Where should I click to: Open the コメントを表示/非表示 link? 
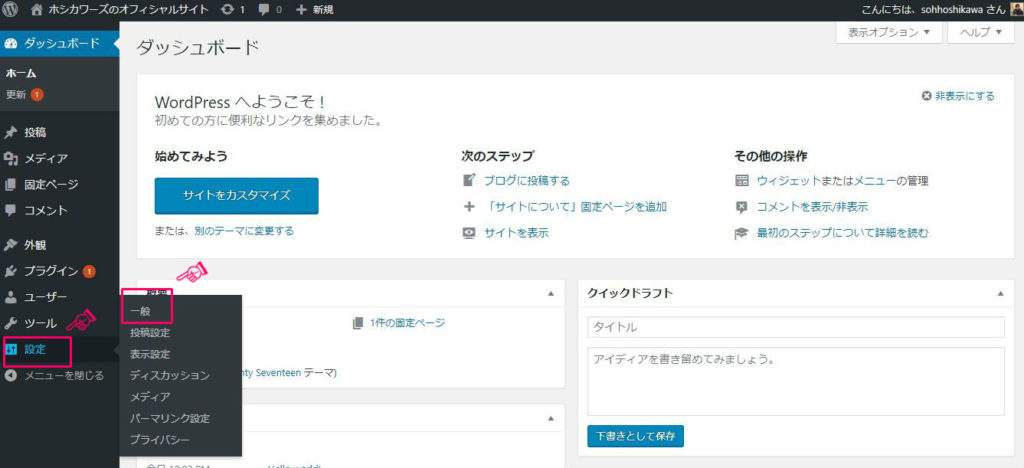click(812, 207)
